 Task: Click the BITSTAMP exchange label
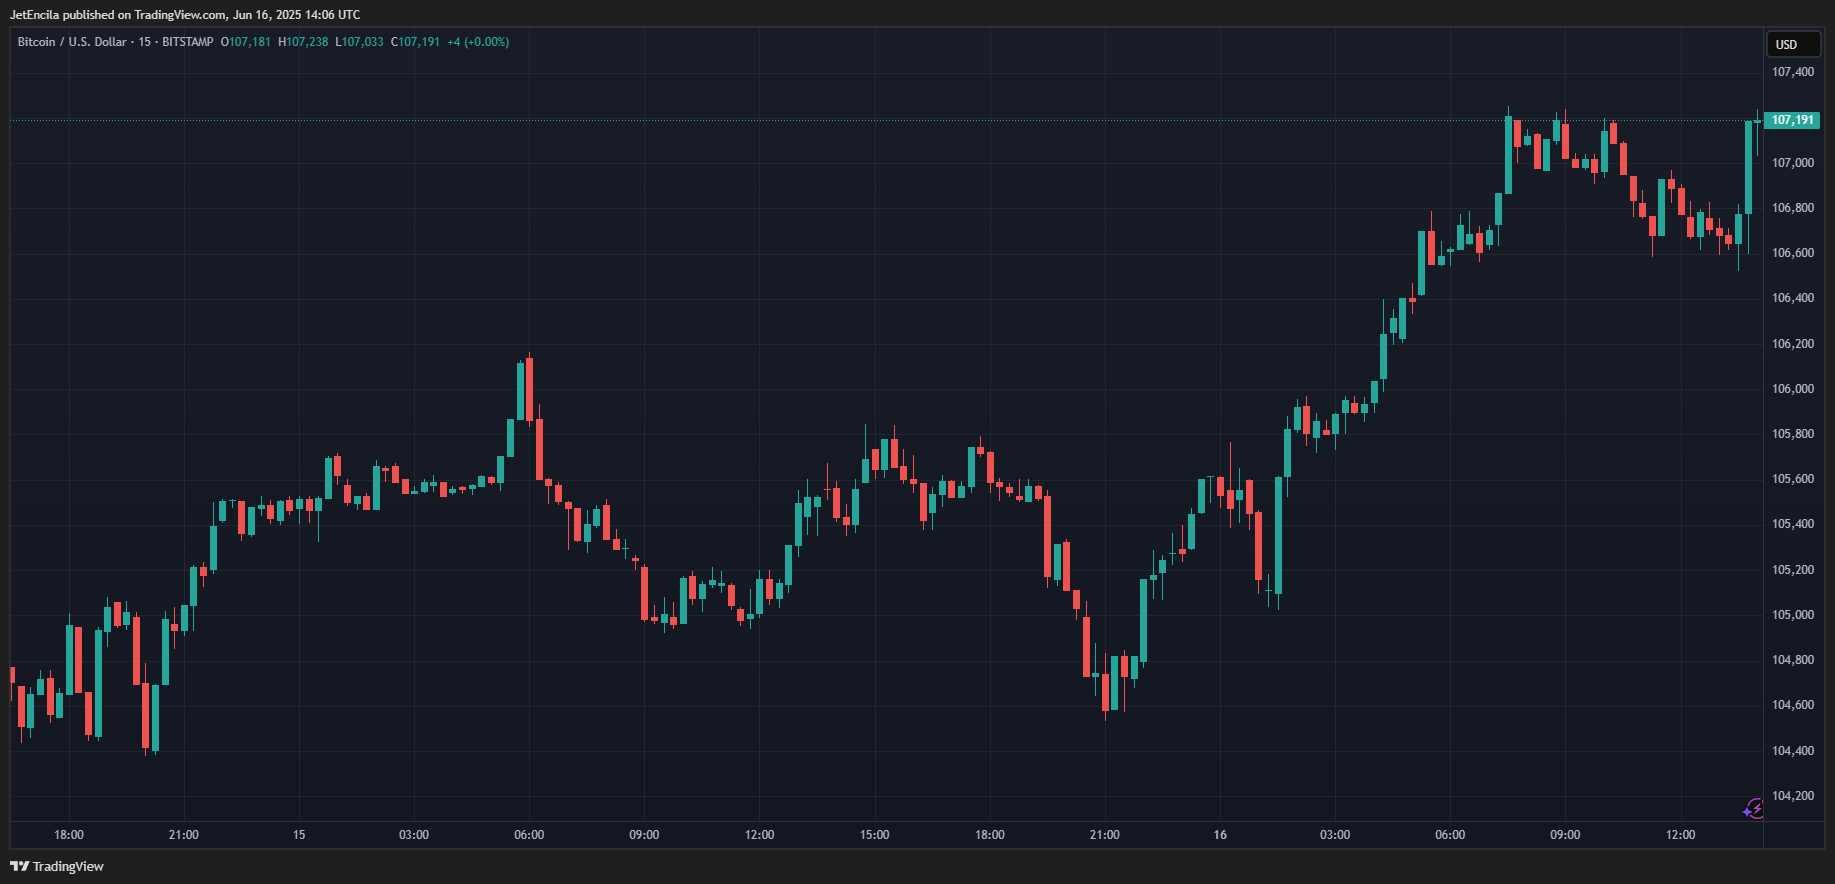pos(188,42)
